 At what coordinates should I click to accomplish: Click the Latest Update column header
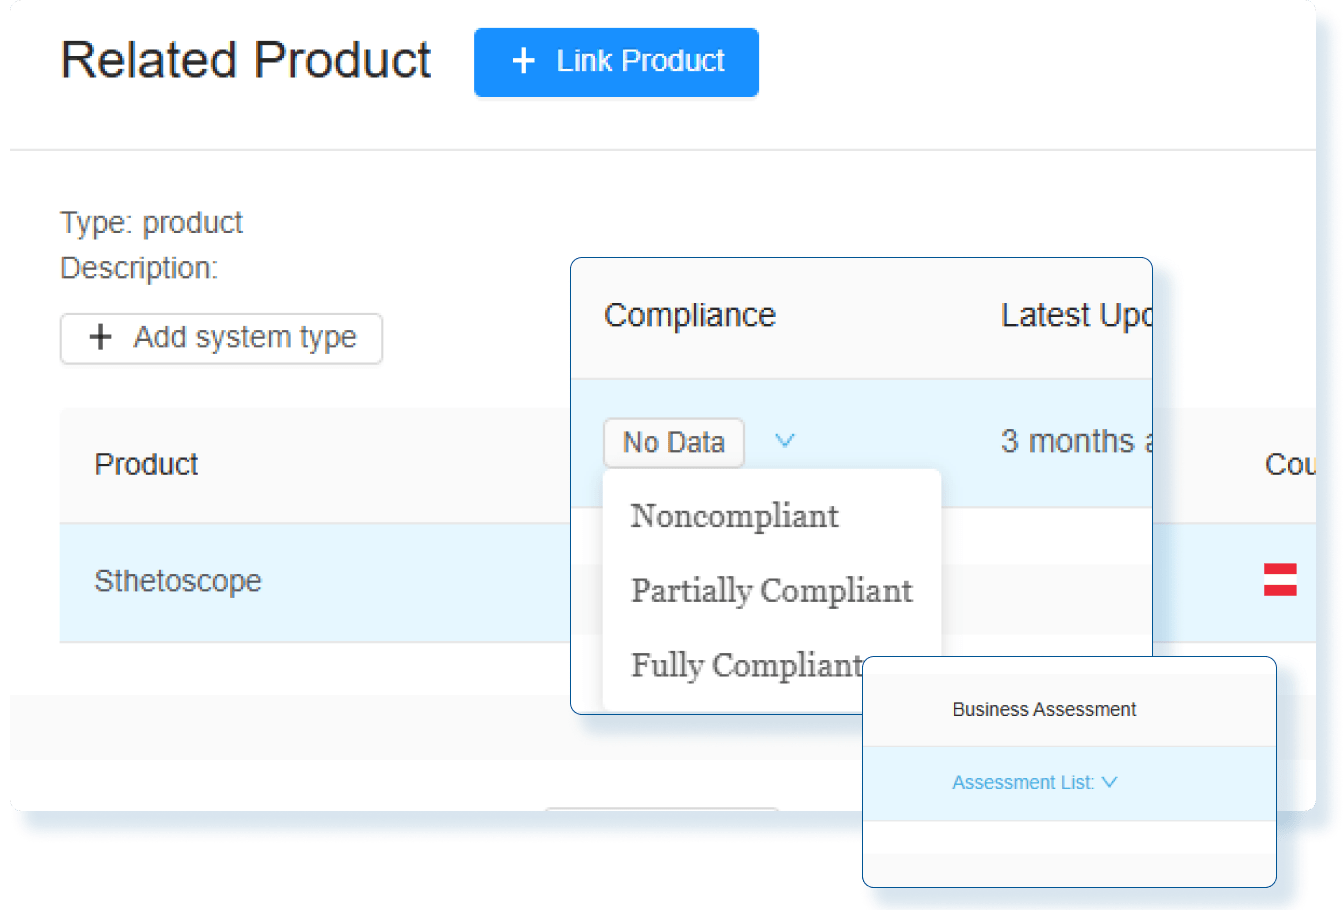tap(1075, 316)
